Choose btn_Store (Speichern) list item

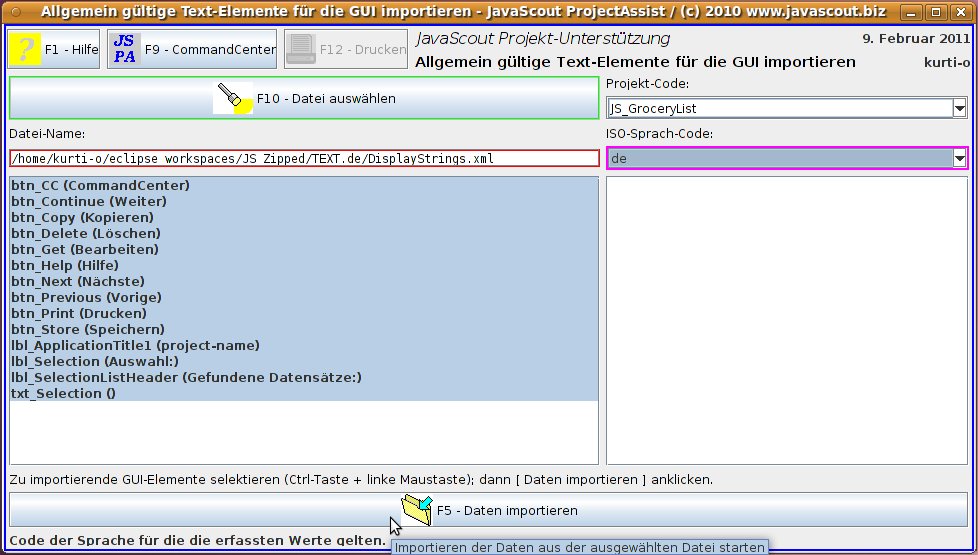(x=88, y=329)
